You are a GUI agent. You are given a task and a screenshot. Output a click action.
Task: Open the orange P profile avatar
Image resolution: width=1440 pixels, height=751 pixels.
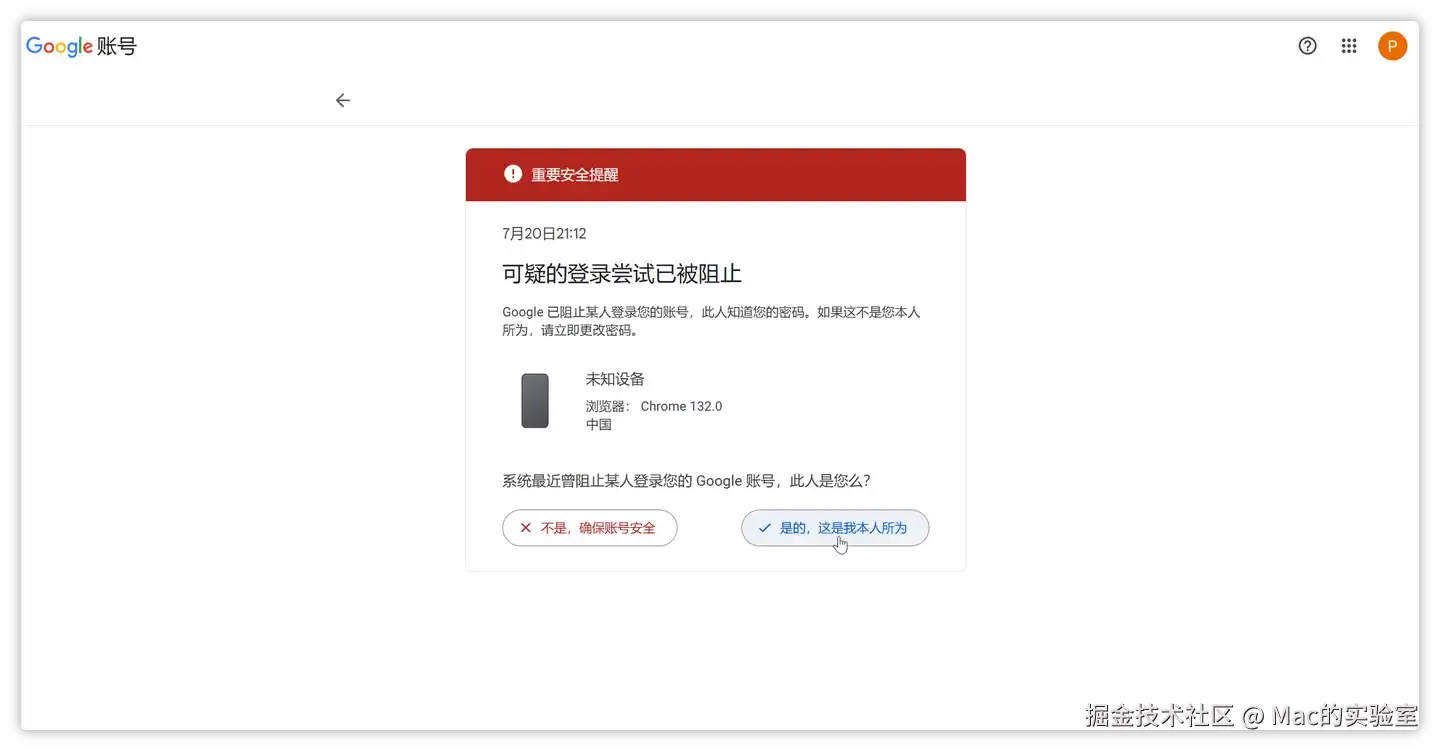point(1392,46)
